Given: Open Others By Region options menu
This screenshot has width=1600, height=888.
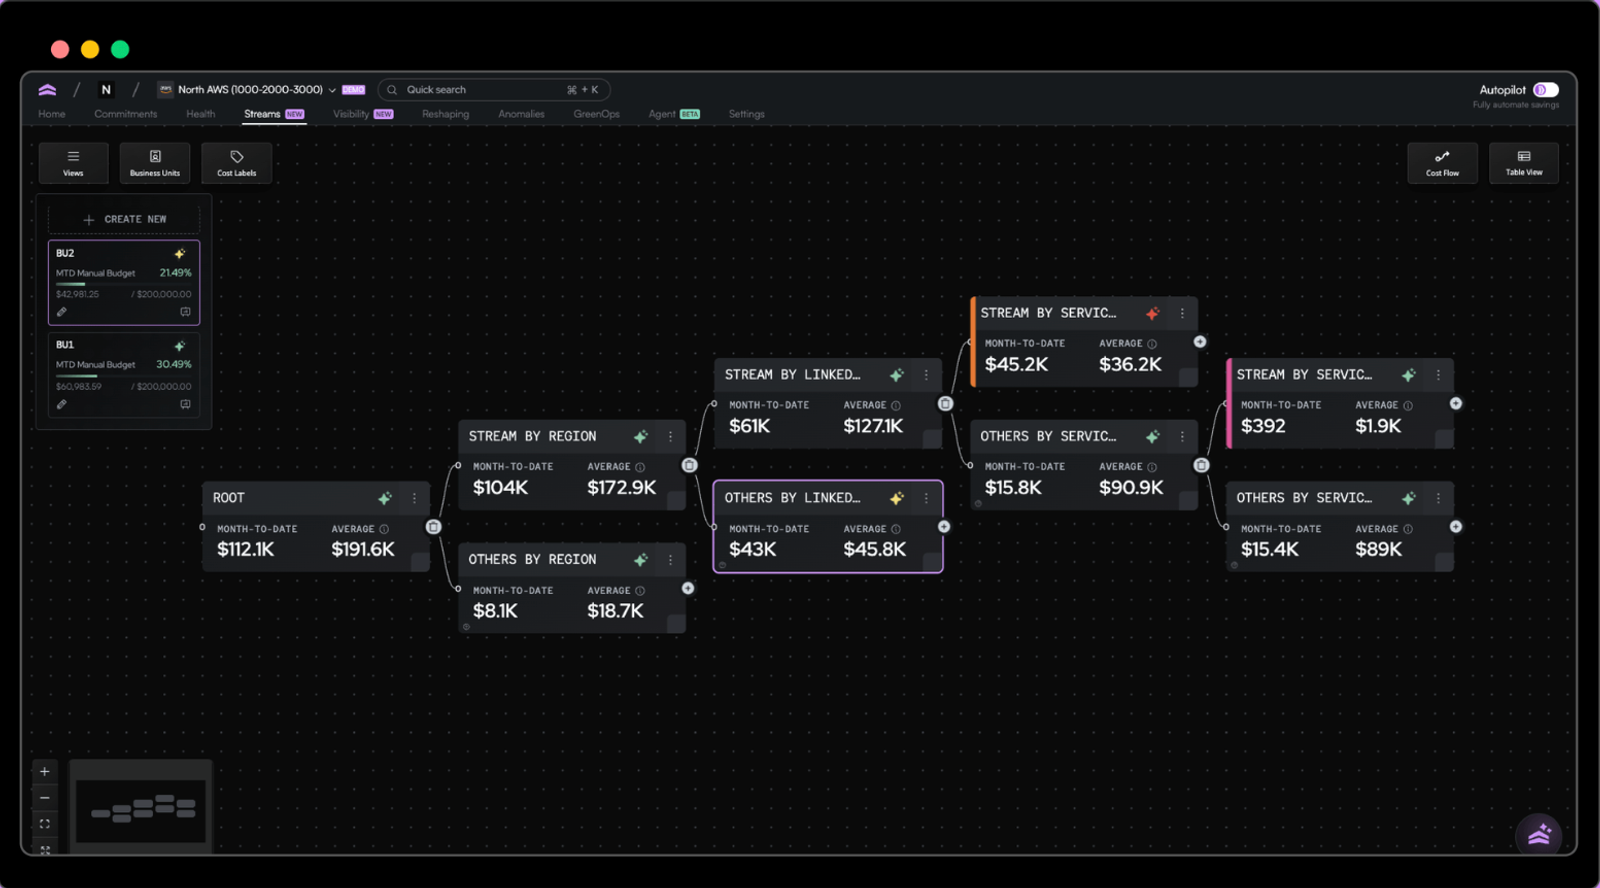Looking at the screenshot, I should point(670,560).
